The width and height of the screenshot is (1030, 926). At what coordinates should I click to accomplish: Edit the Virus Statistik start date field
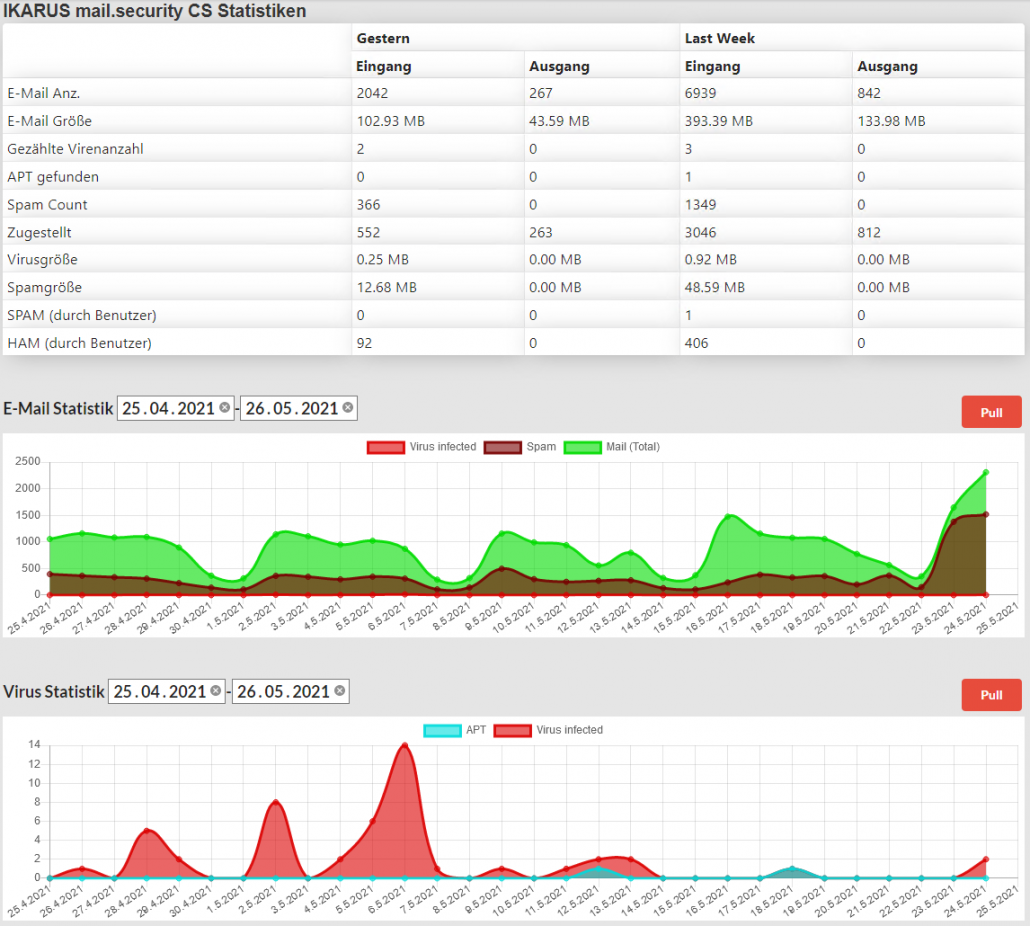point(167,692)
